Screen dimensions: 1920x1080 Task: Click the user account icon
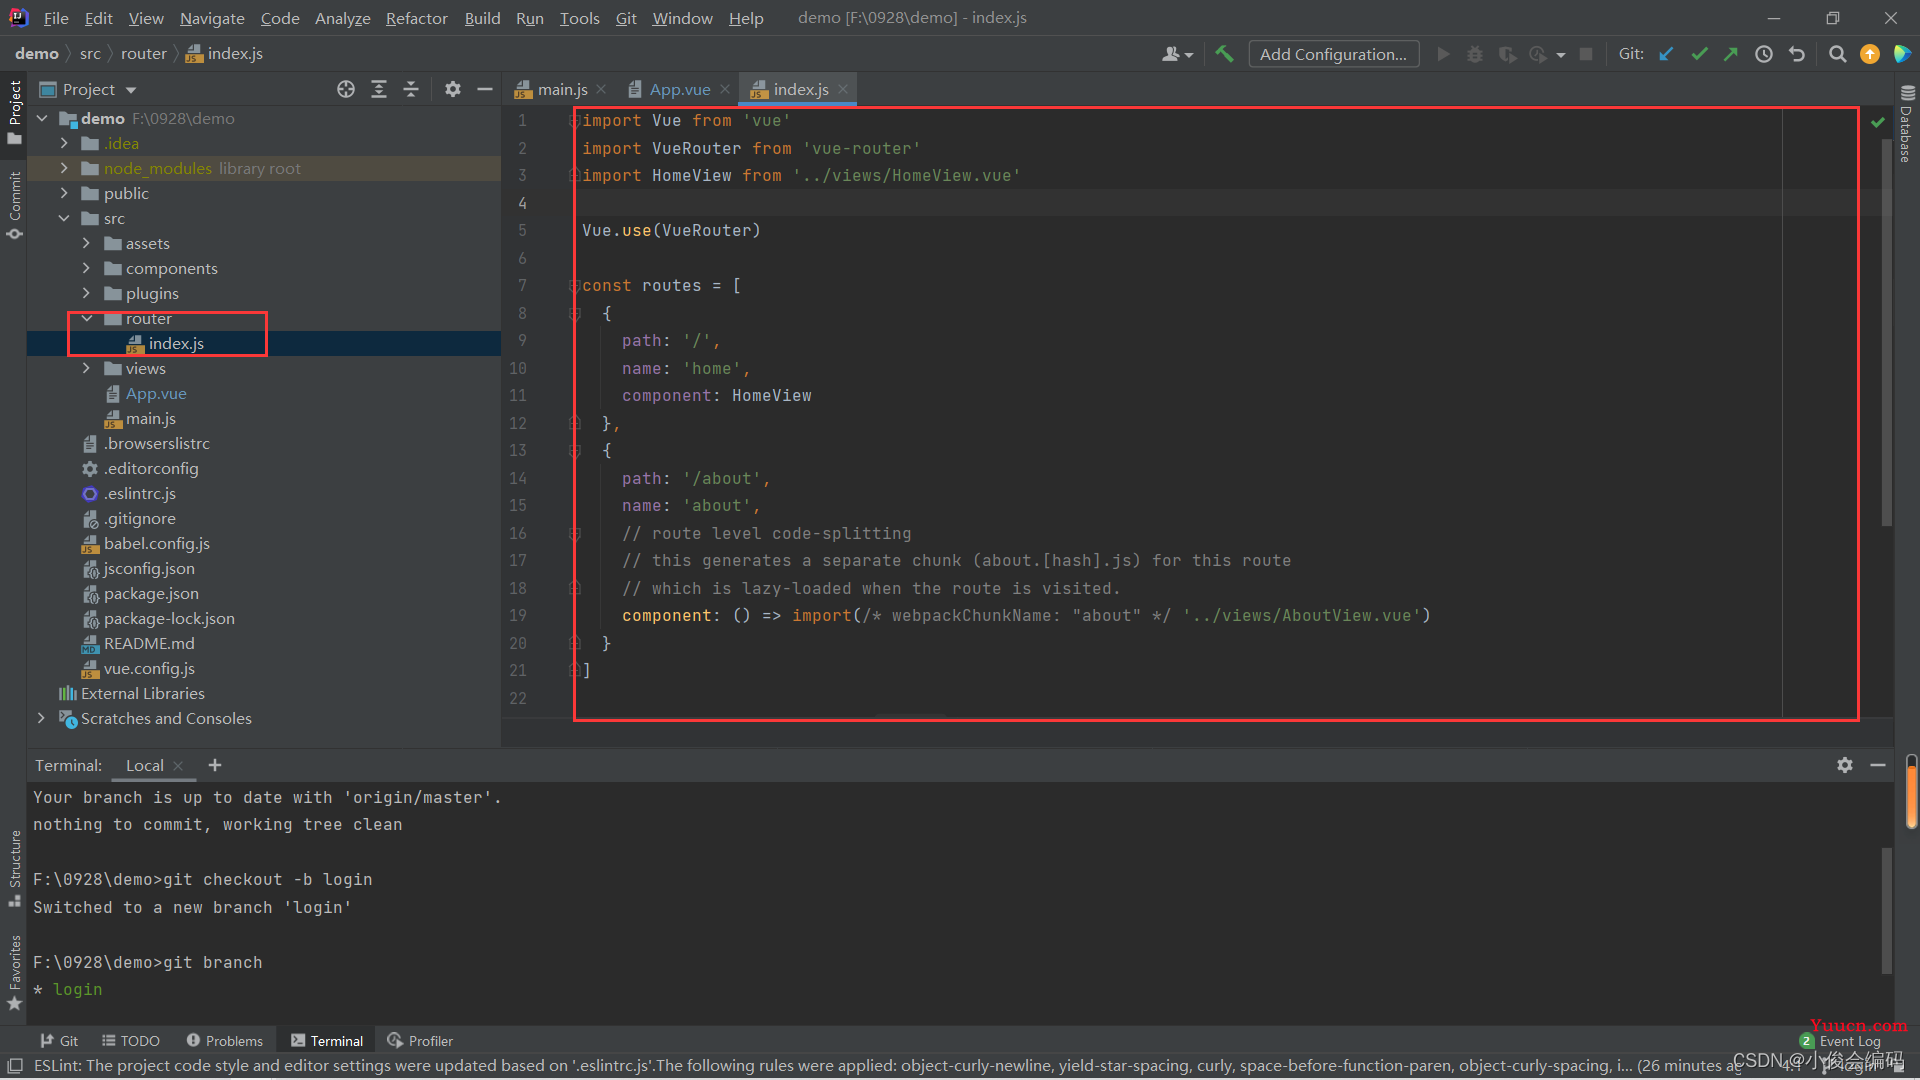tap(1177, 54)
